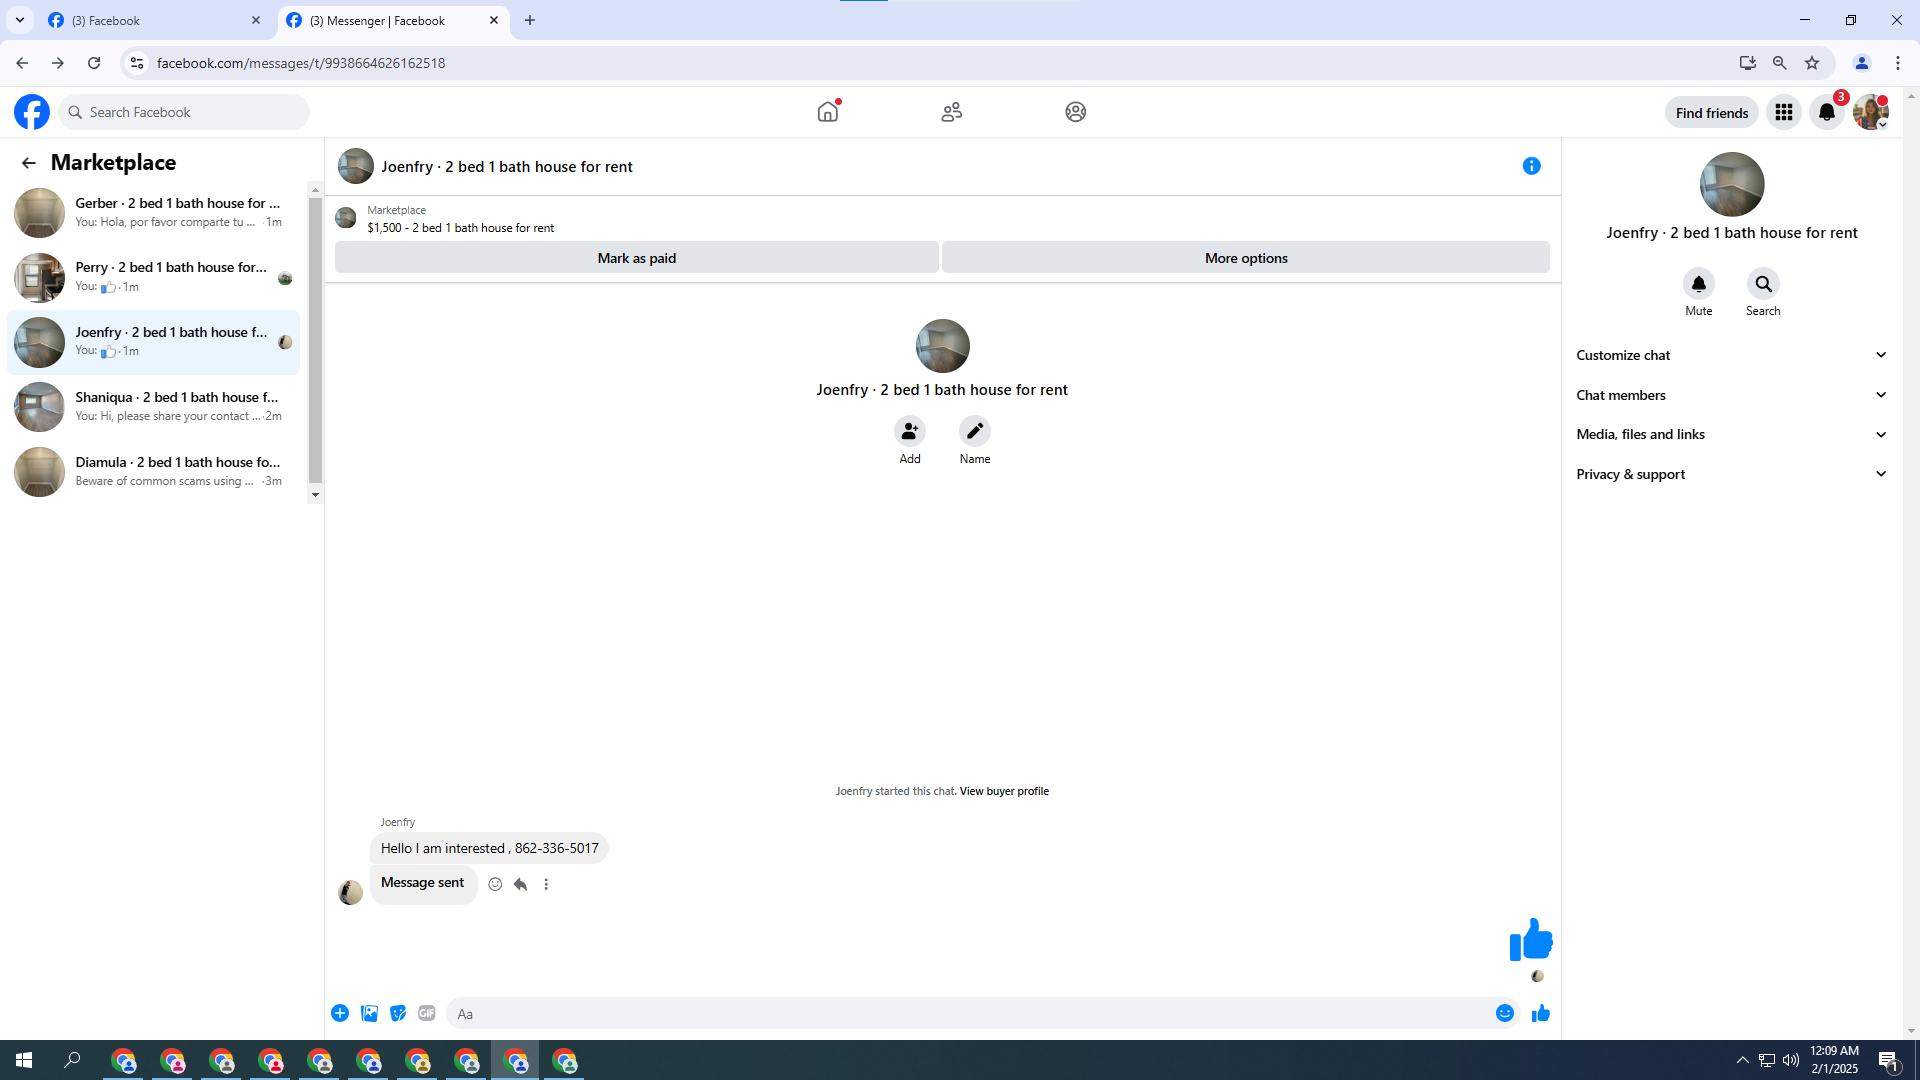Mute this conversation
1920x1080 pixels.
pyautogui.click(x=1699, y=284)
